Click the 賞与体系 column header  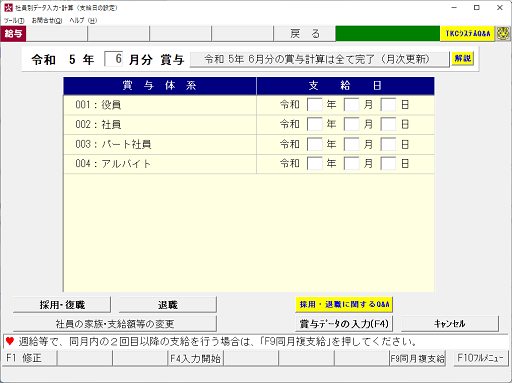point(160,86)
